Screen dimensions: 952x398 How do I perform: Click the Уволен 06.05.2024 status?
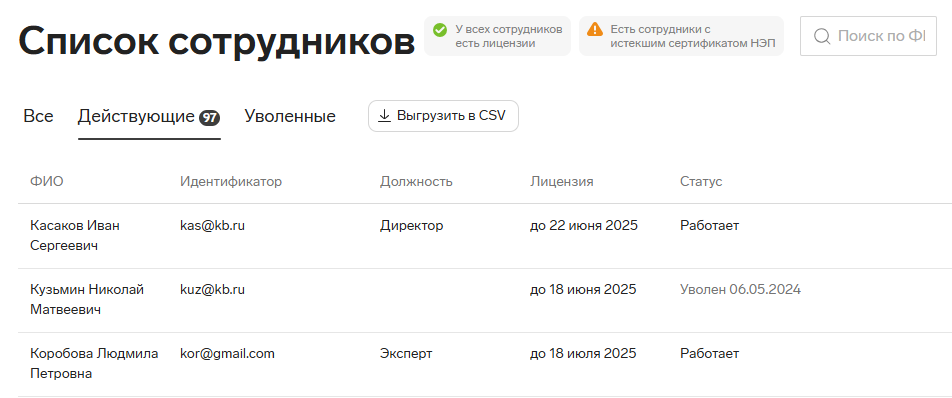coord(740,289)
